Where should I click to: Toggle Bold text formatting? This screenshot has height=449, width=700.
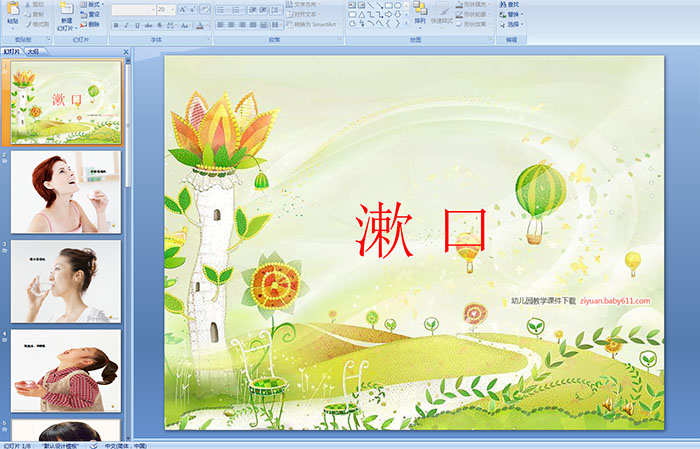[115, 24]
